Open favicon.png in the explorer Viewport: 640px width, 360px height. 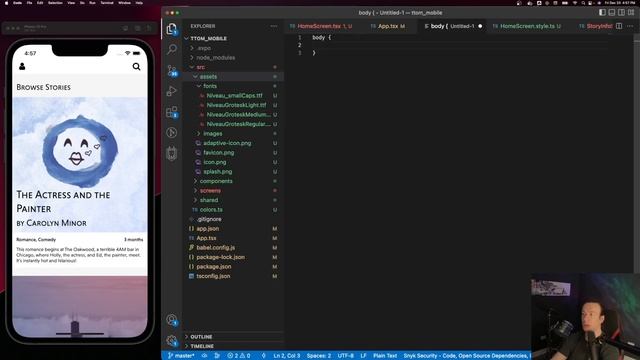pos(233,153)
